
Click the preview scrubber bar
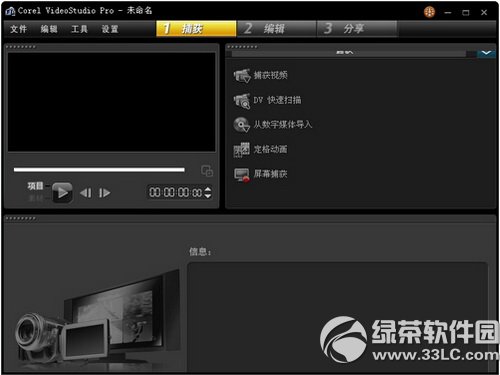pyautogui.click(x=99, y=170)
